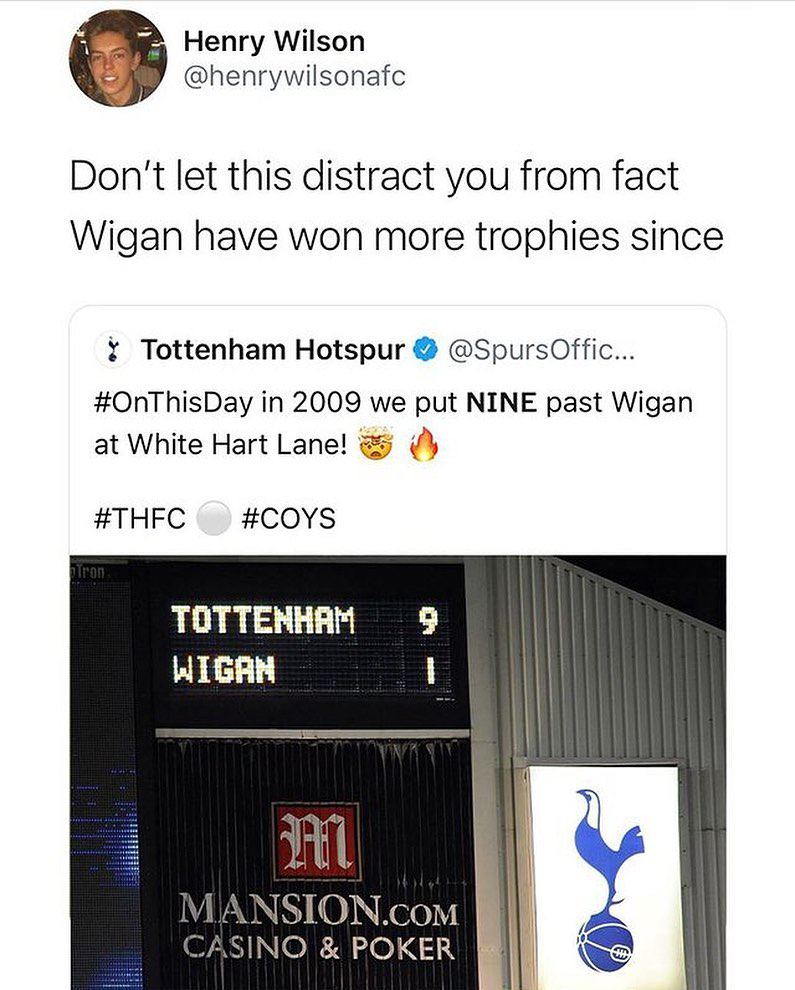Click the white circle emoji after #THFC
795x990 pixels.
click(x=213, y=518)
